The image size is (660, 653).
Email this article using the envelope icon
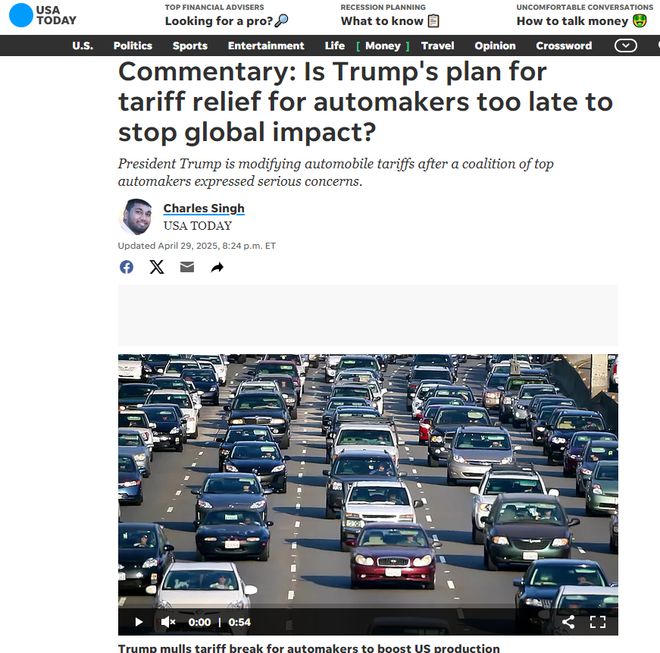(187, 267)
